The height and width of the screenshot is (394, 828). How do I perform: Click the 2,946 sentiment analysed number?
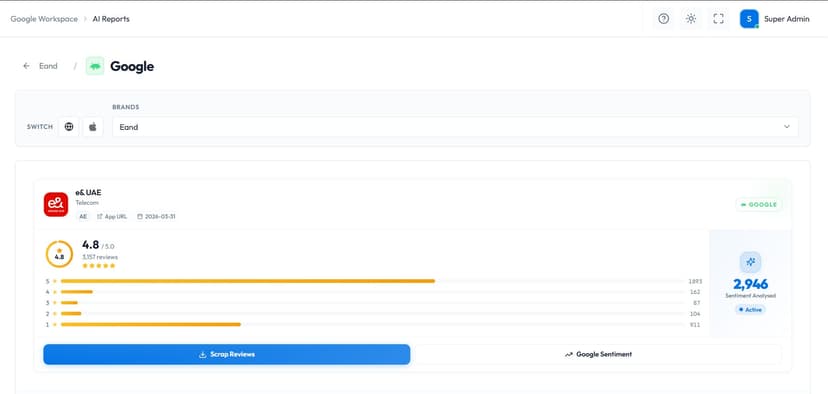pyautogui.click(x=750, y=284)
